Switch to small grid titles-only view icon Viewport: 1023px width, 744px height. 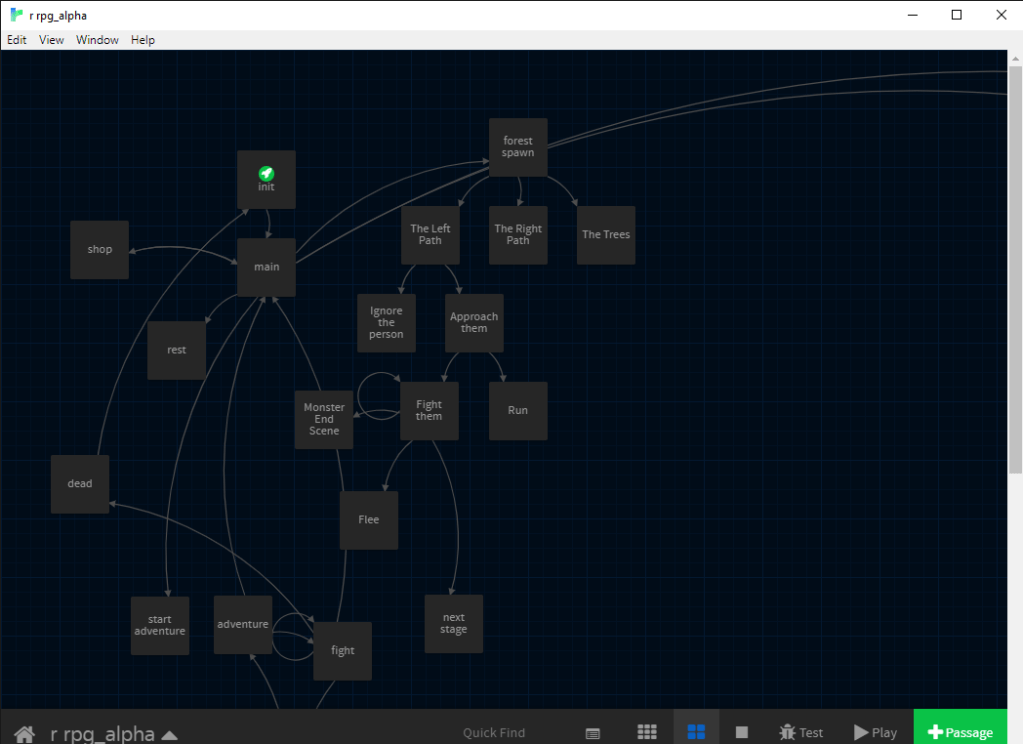tap(646, 732)
